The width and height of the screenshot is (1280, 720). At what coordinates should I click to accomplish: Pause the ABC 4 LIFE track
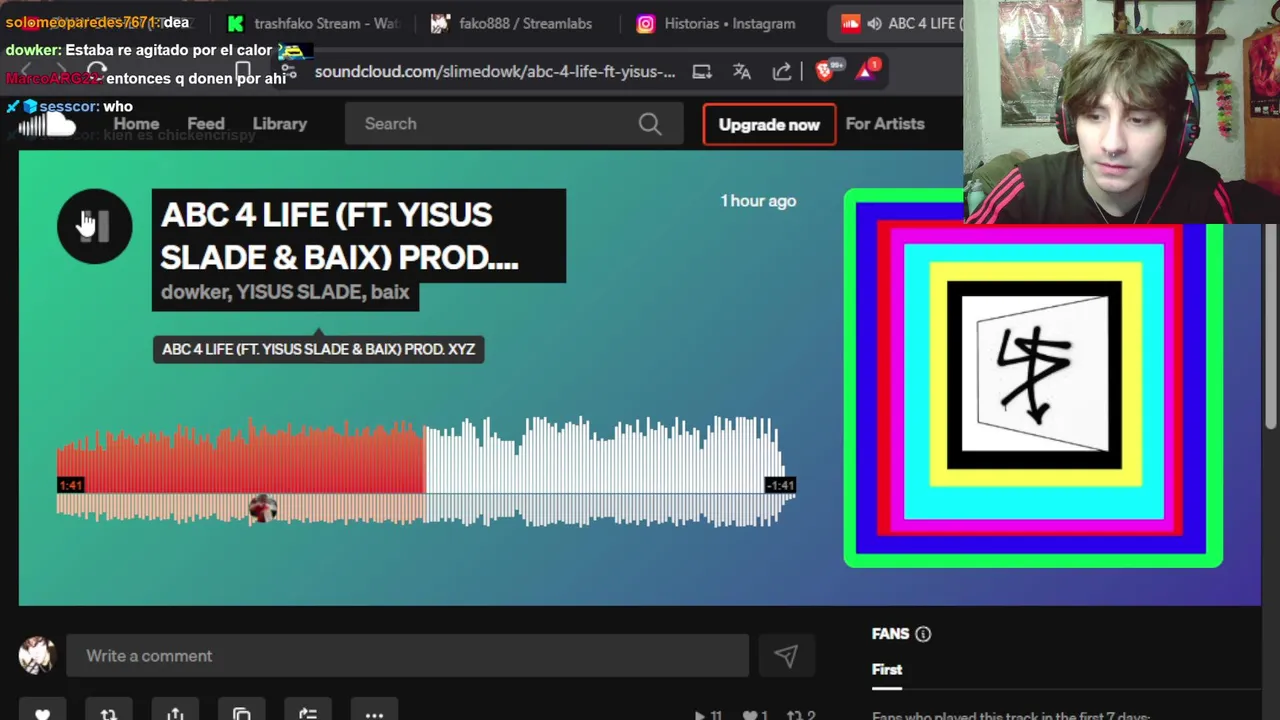(94, 226)
